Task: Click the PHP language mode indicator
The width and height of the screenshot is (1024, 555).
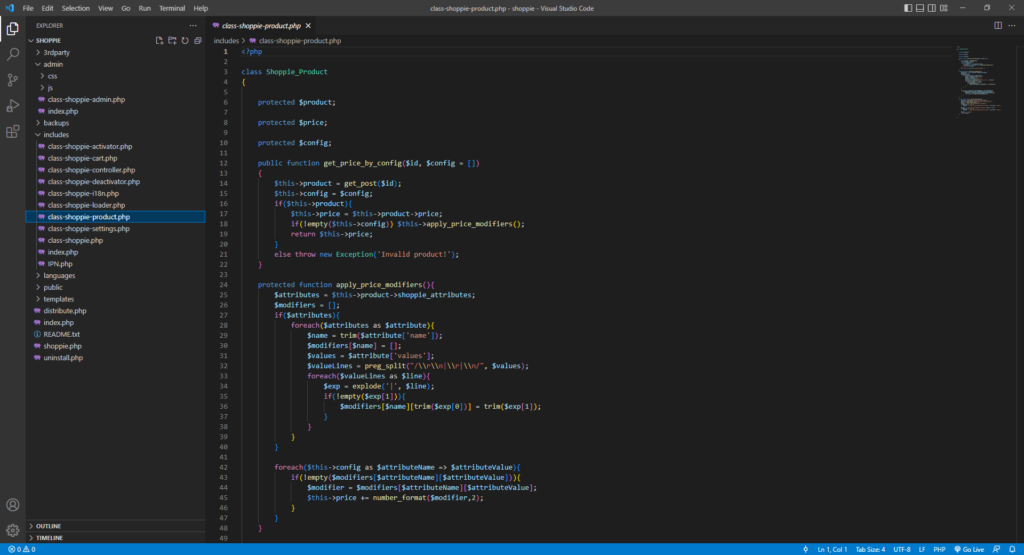Action: pyautogui.click(x=939, y=549)
